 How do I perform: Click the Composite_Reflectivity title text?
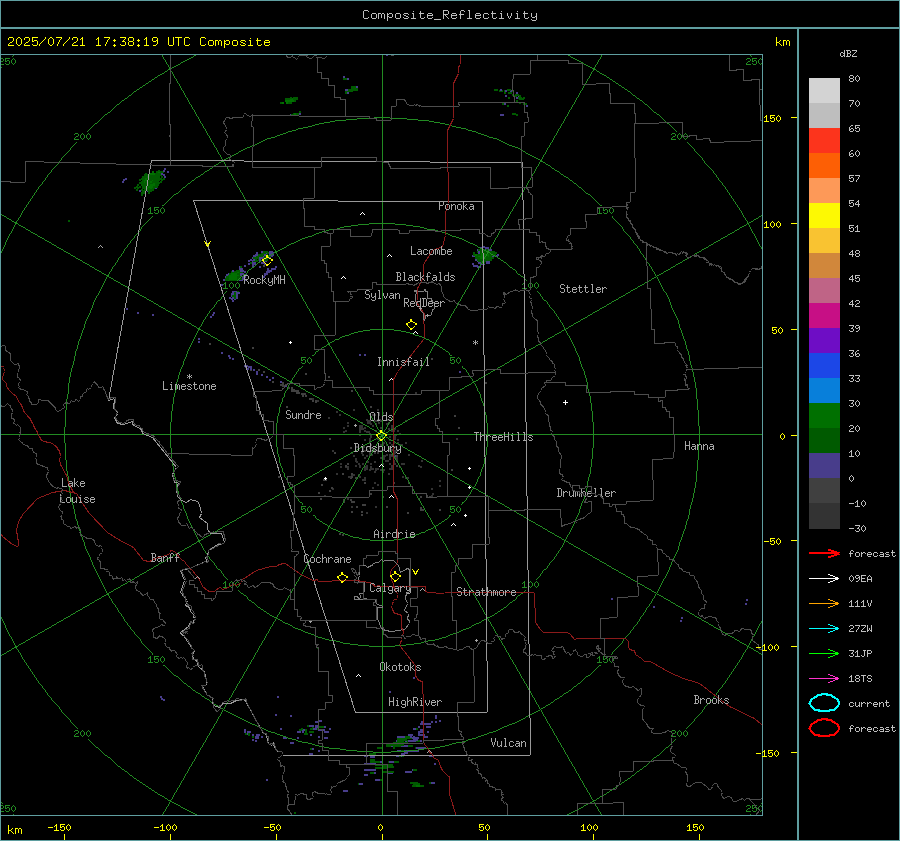click(449, 15)
